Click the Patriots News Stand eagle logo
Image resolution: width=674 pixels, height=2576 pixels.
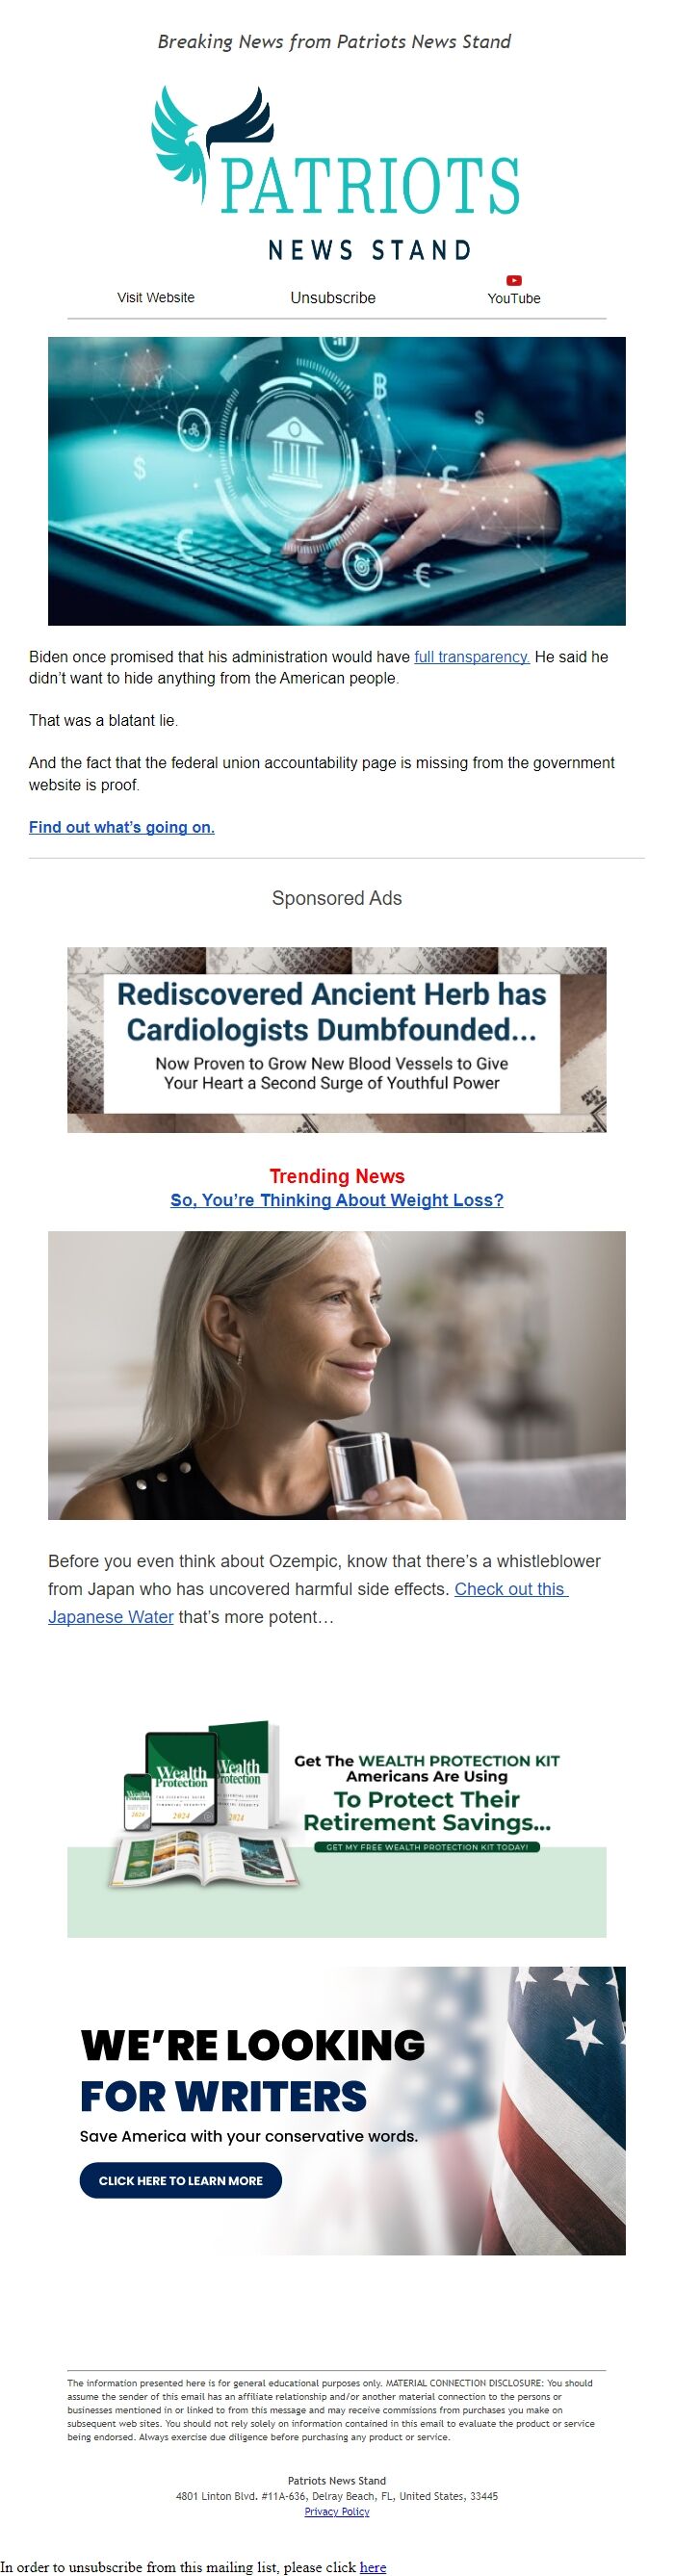pos(336,174)
